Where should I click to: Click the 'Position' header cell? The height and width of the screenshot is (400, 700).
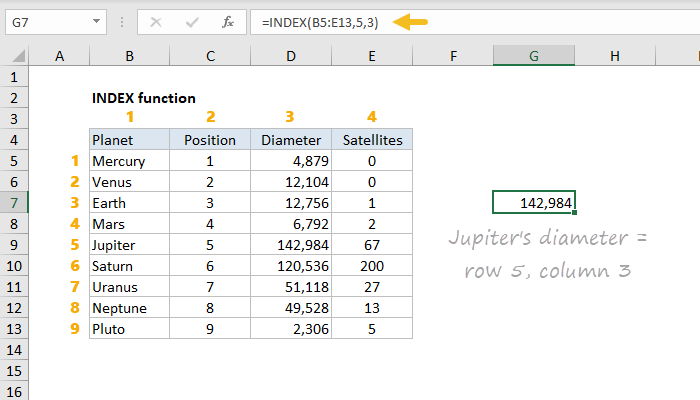click(210, 140)
